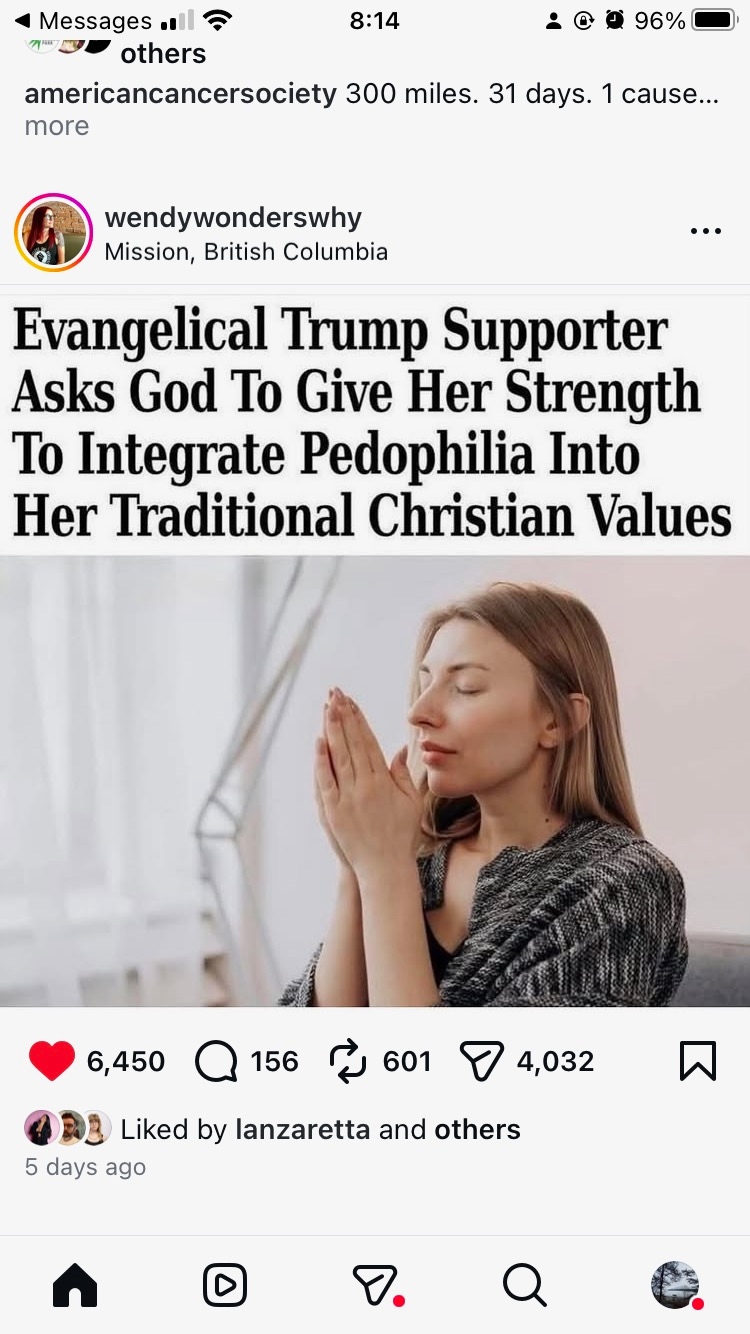Expand caption by tapping "more"
This screenshot has height=1334, width=750.
[57, 126]
